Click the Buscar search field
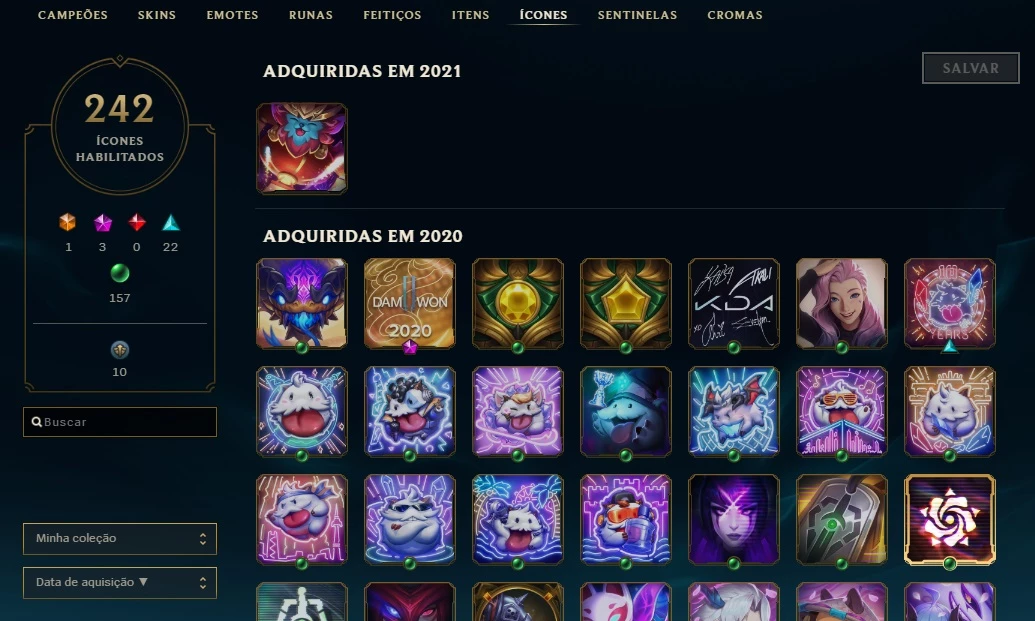 pos(119,422)
